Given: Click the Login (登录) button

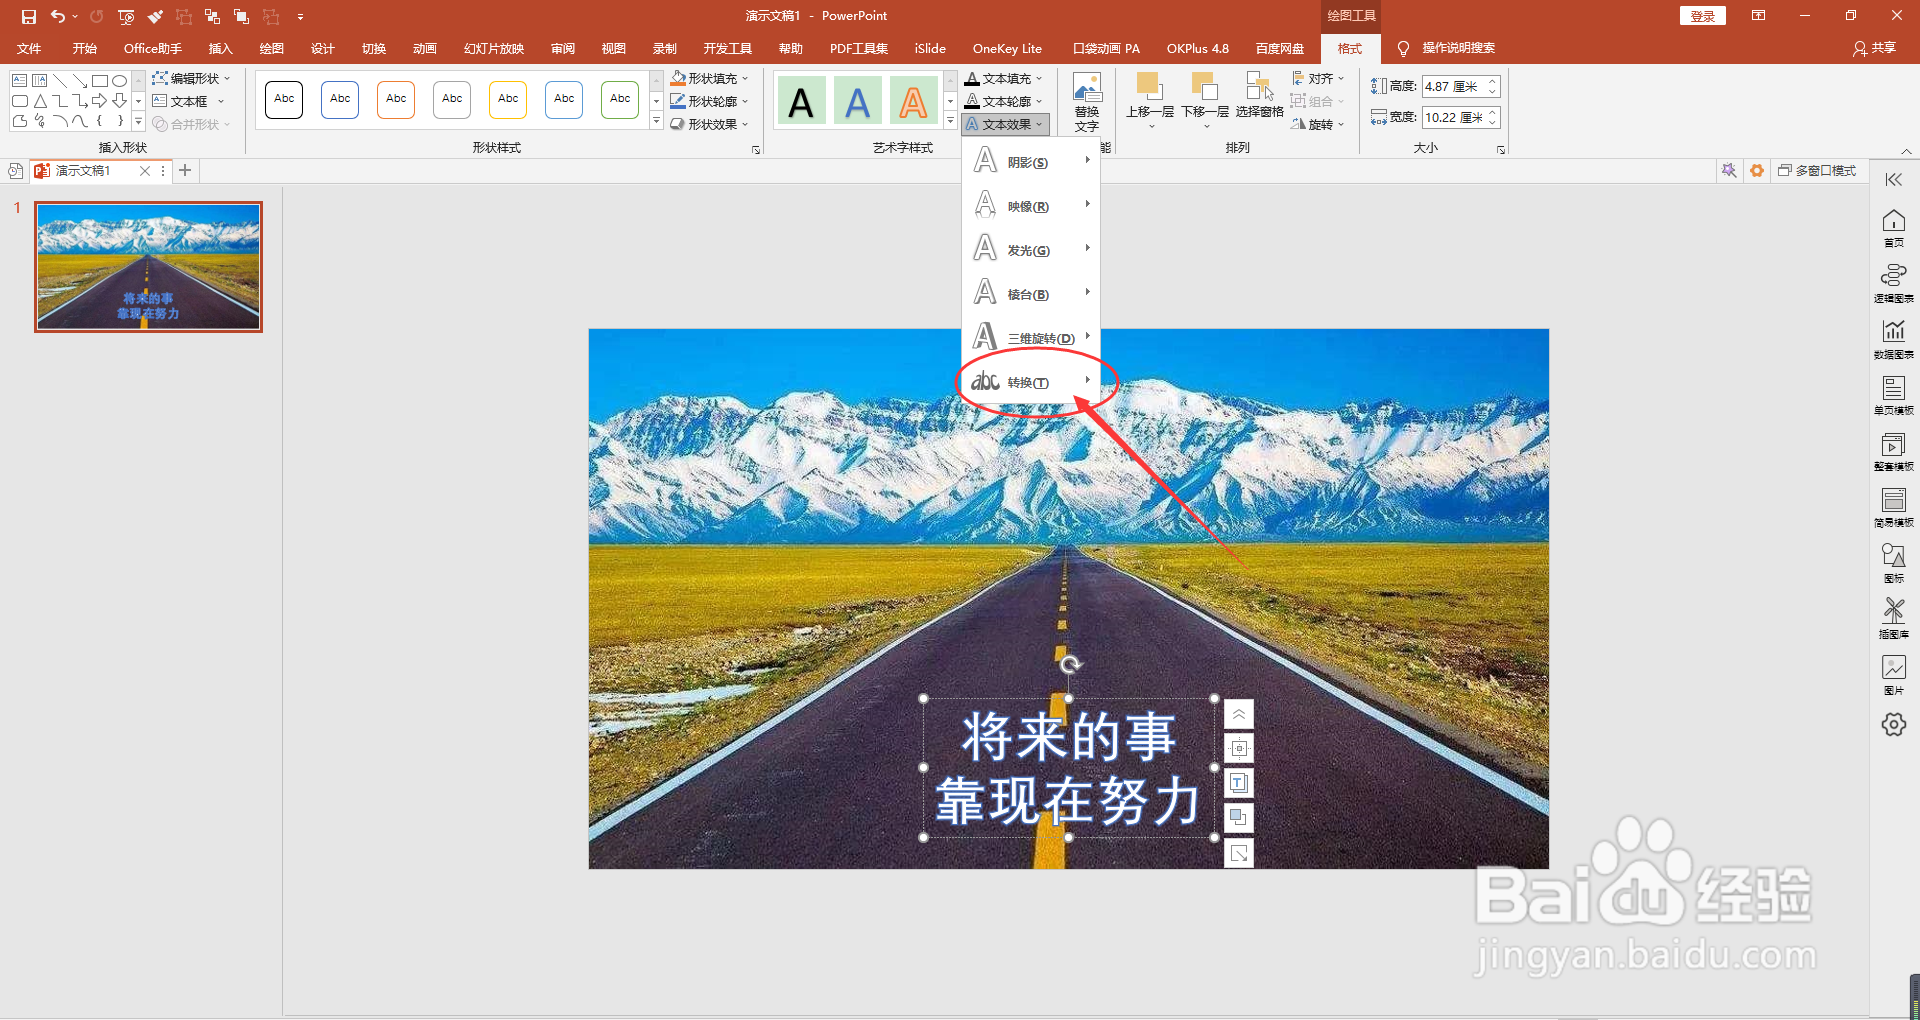Looking at the screenshot, I should [x=1703, y=16].
